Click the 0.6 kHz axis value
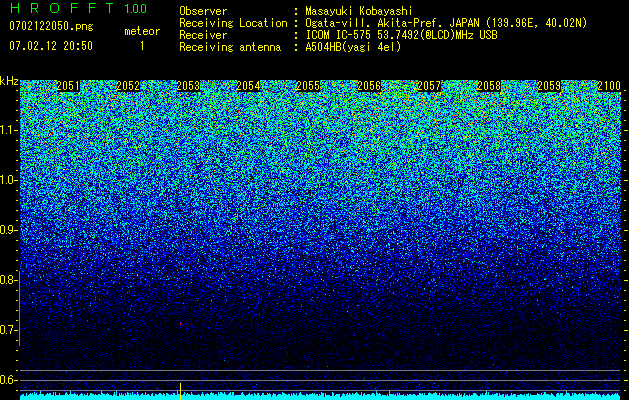Image resolution: width=629 pixels, height=400 pixels. click(8, 380)
